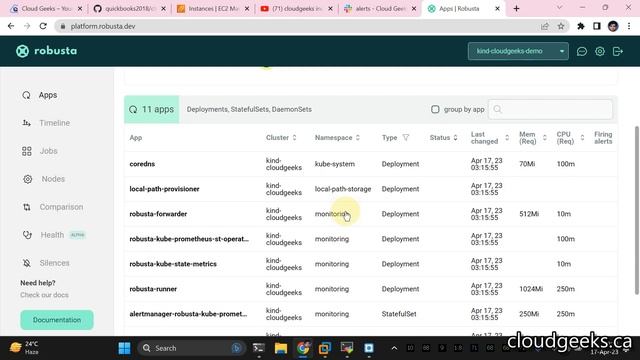Click the Check our docs link
Image resolution: width=640 pixels, height=360 pixels.
coord(44,295)
